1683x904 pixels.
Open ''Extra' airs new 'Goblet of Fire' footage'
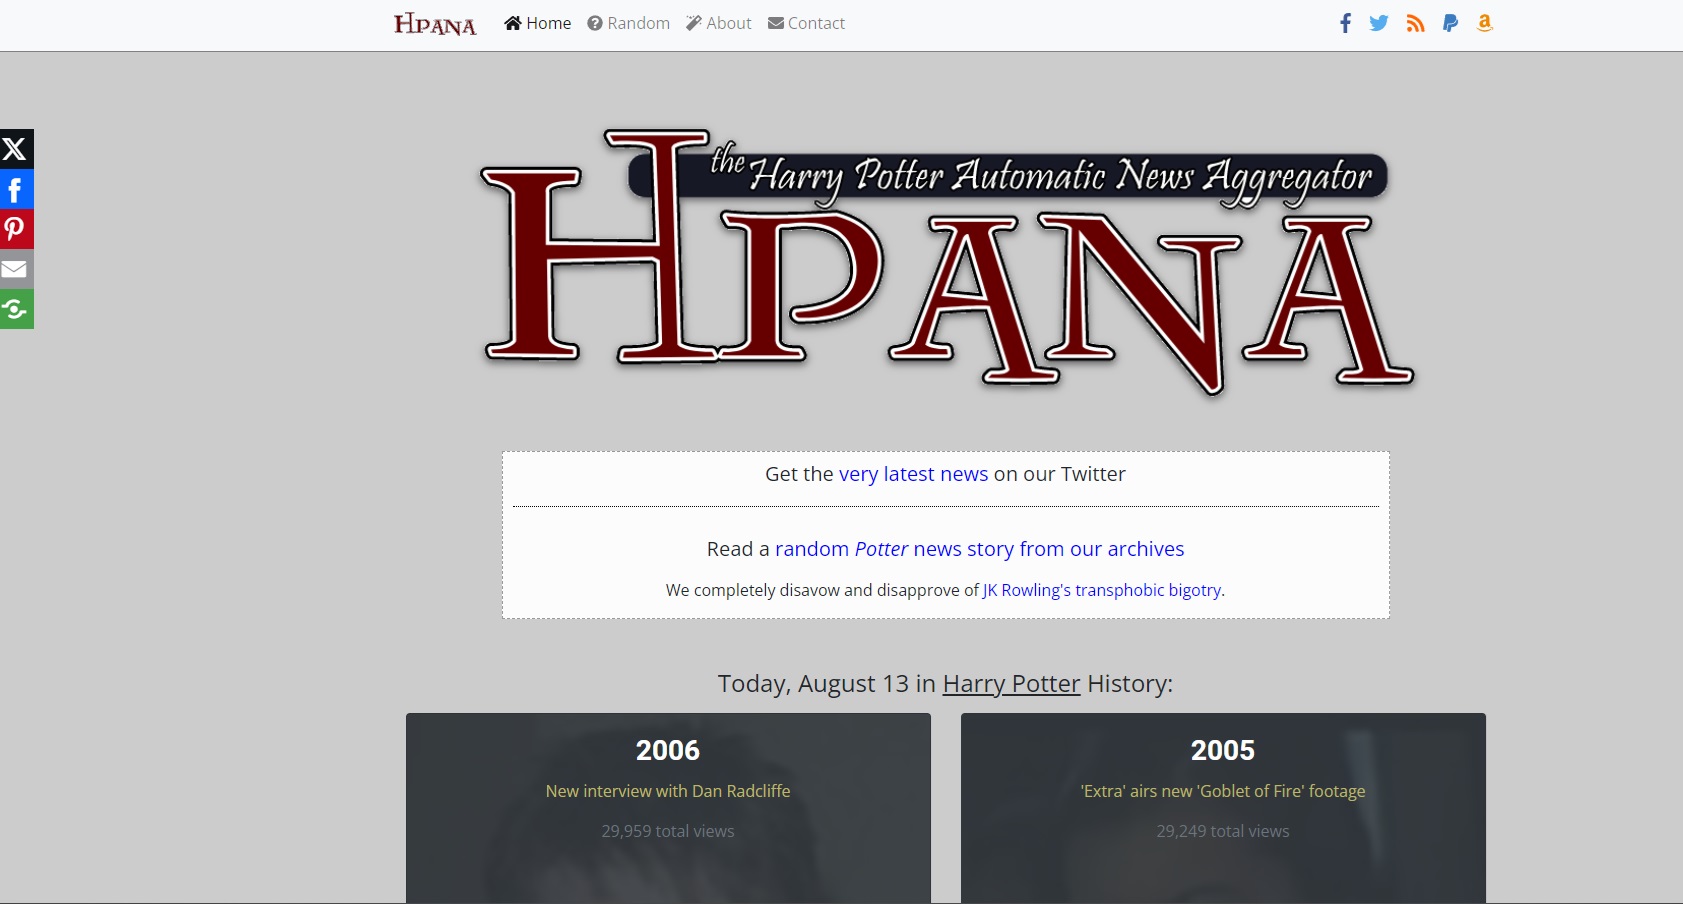tap(1223, 791)
